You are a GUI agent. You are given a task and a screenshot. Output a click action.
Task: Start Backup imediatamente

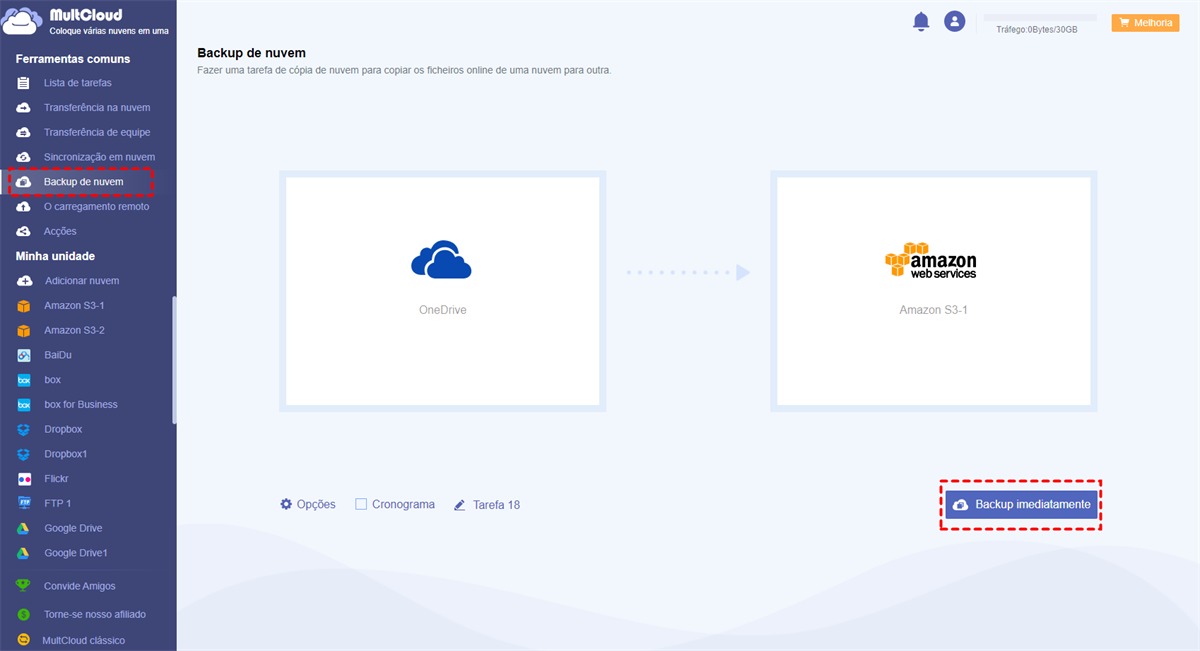[x=1021, y=505]
